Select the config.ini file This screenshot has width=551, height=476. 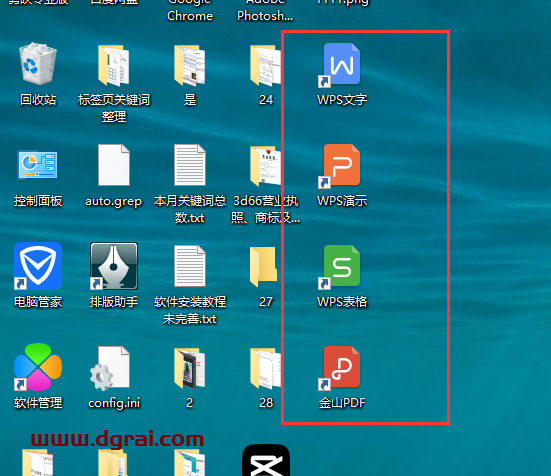[x=110, y=369]
